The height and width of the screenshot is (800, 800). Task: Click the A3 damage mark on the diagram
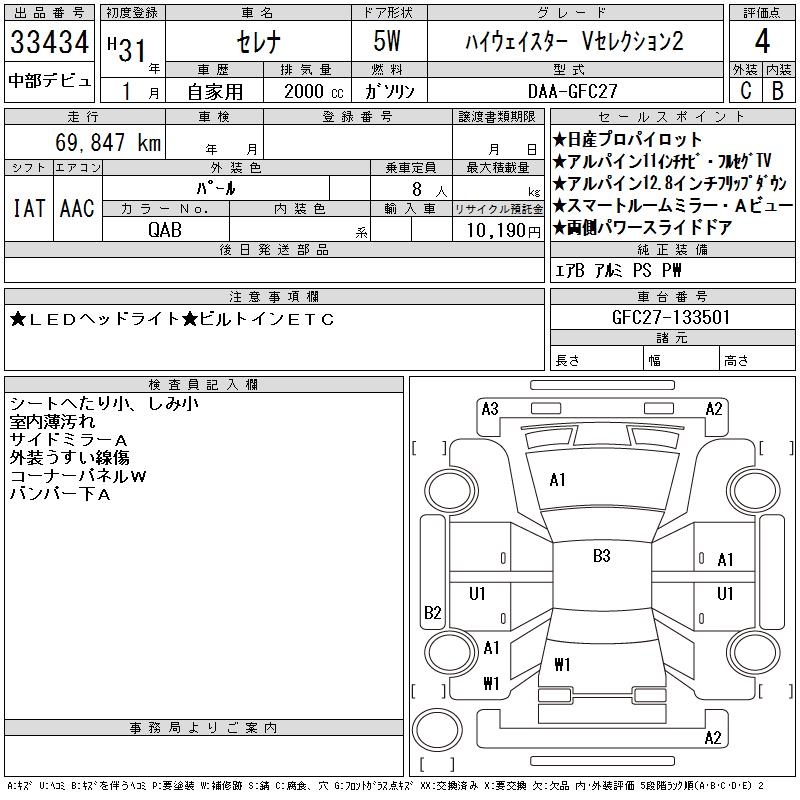pyautogui.click(x=490, y=408)
